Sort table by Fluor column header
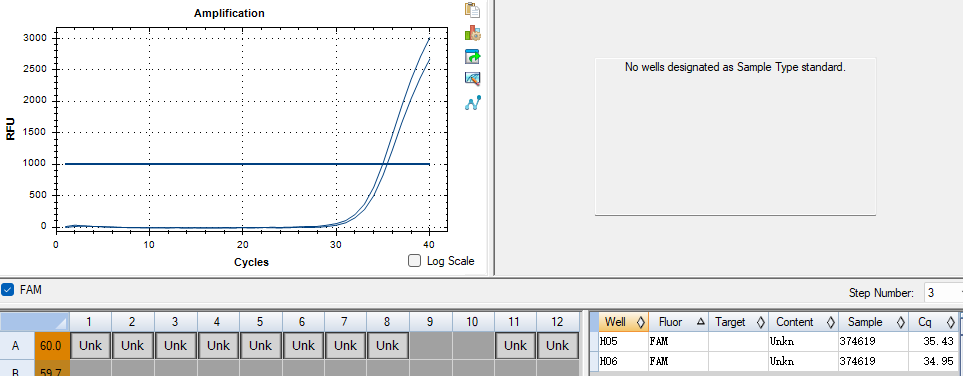The width and height of the screenshot is (963, 376). pos(677,322)
